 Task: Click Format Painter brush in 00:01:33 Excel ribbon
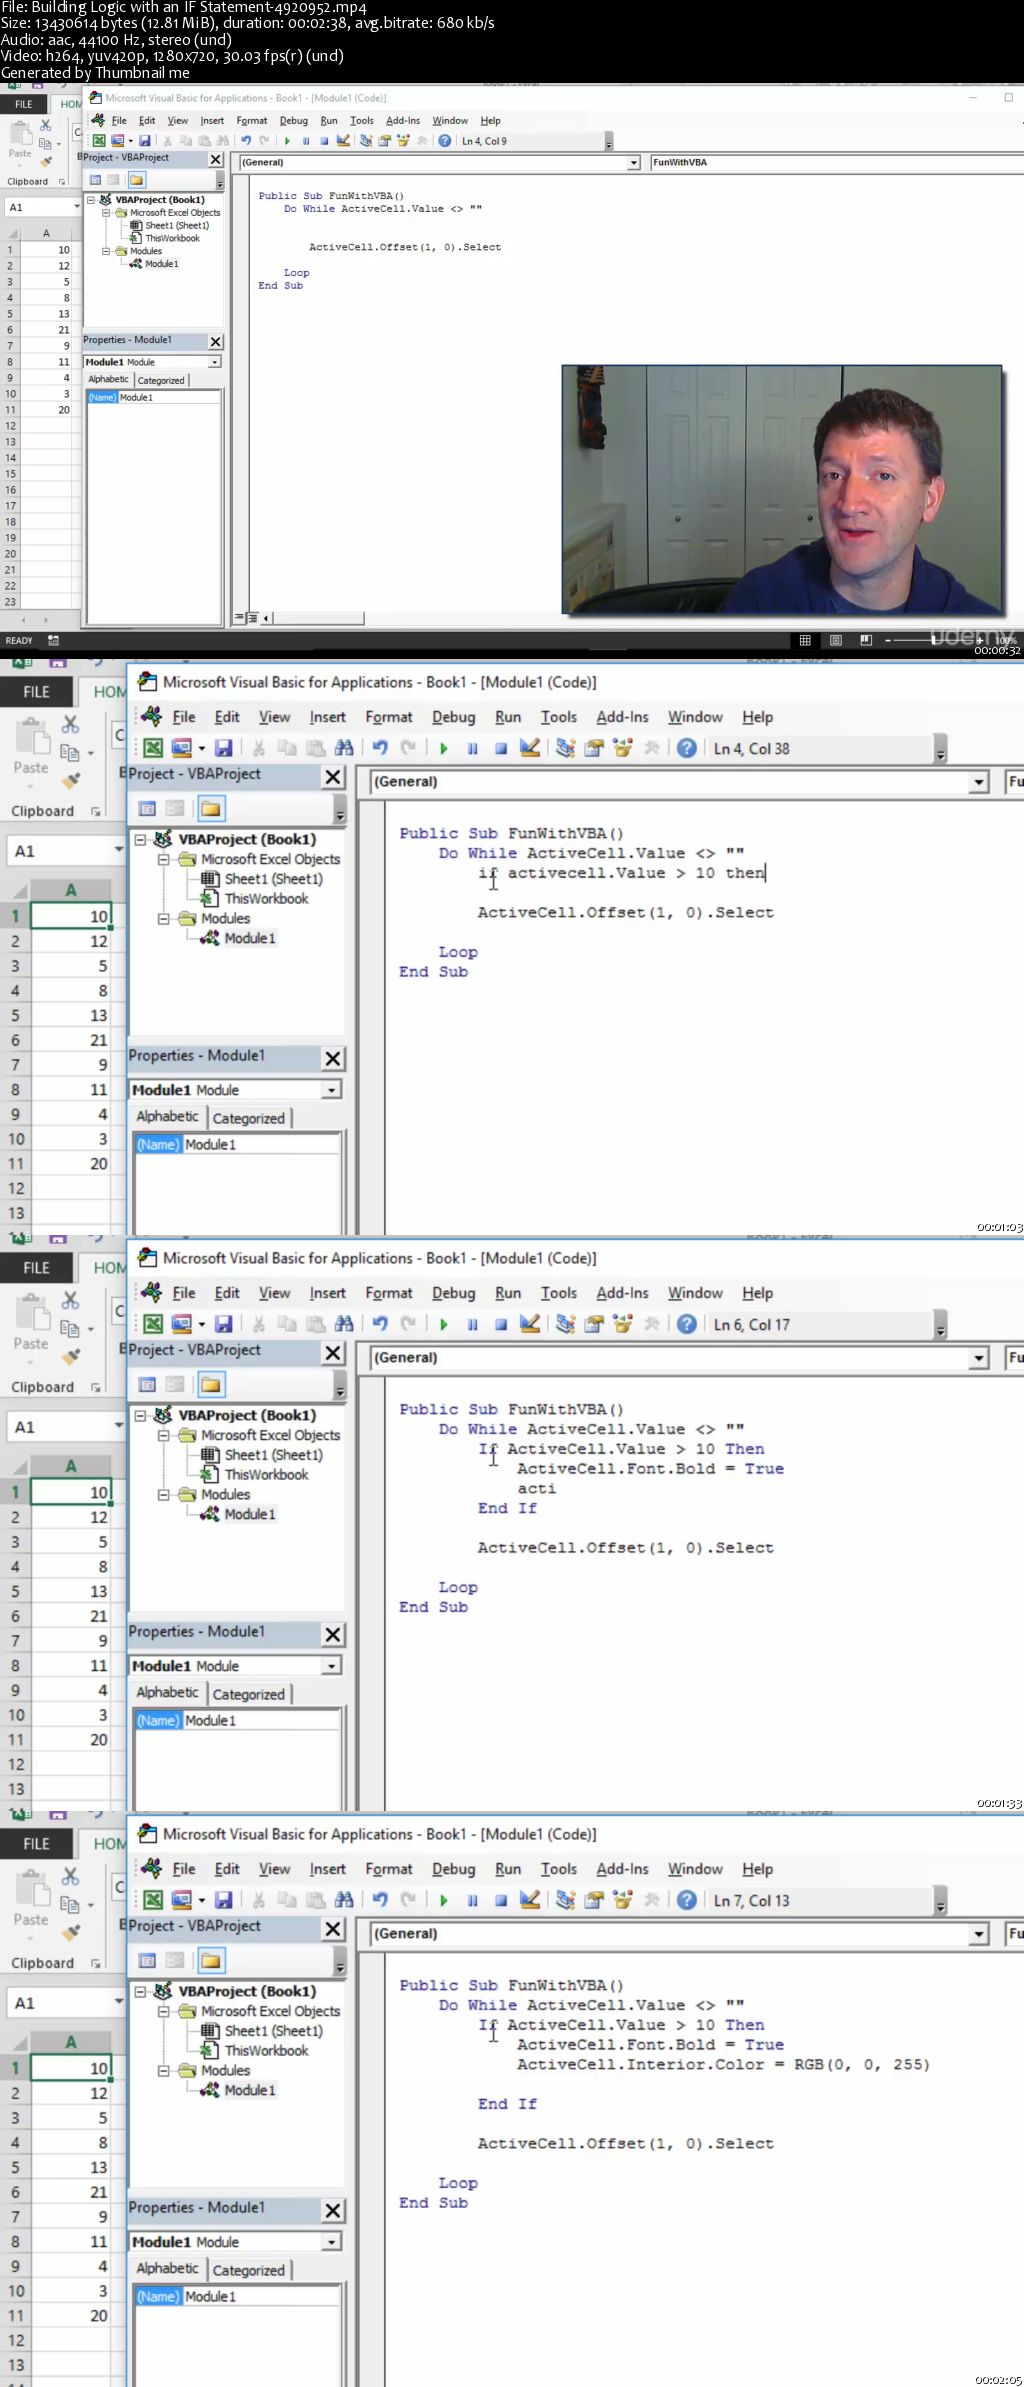pyautogui.click(x=70, y=1357)
